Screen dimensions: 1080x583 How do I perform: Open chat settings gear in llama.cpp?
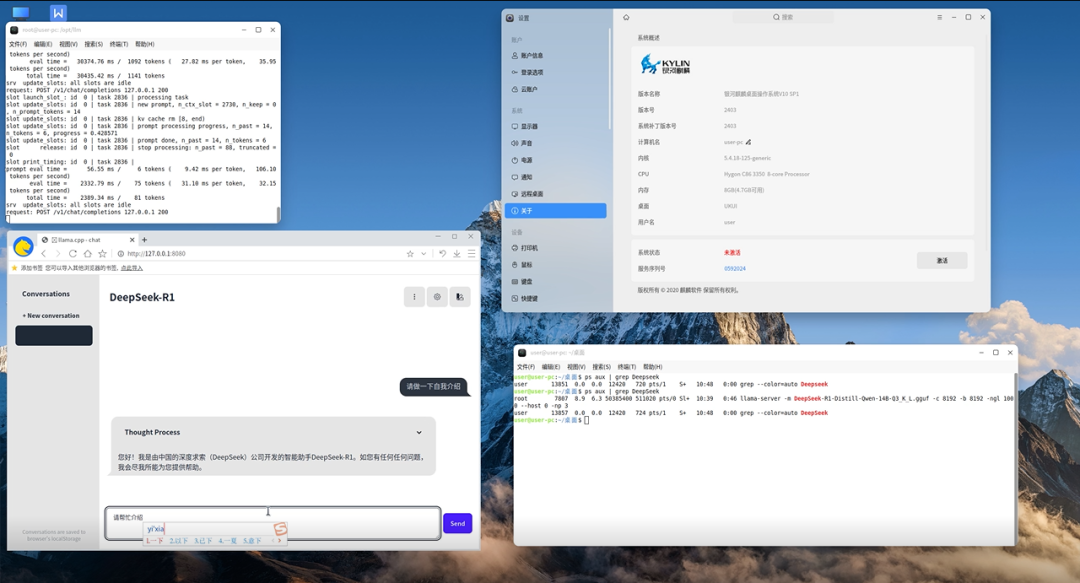point(437,297)
